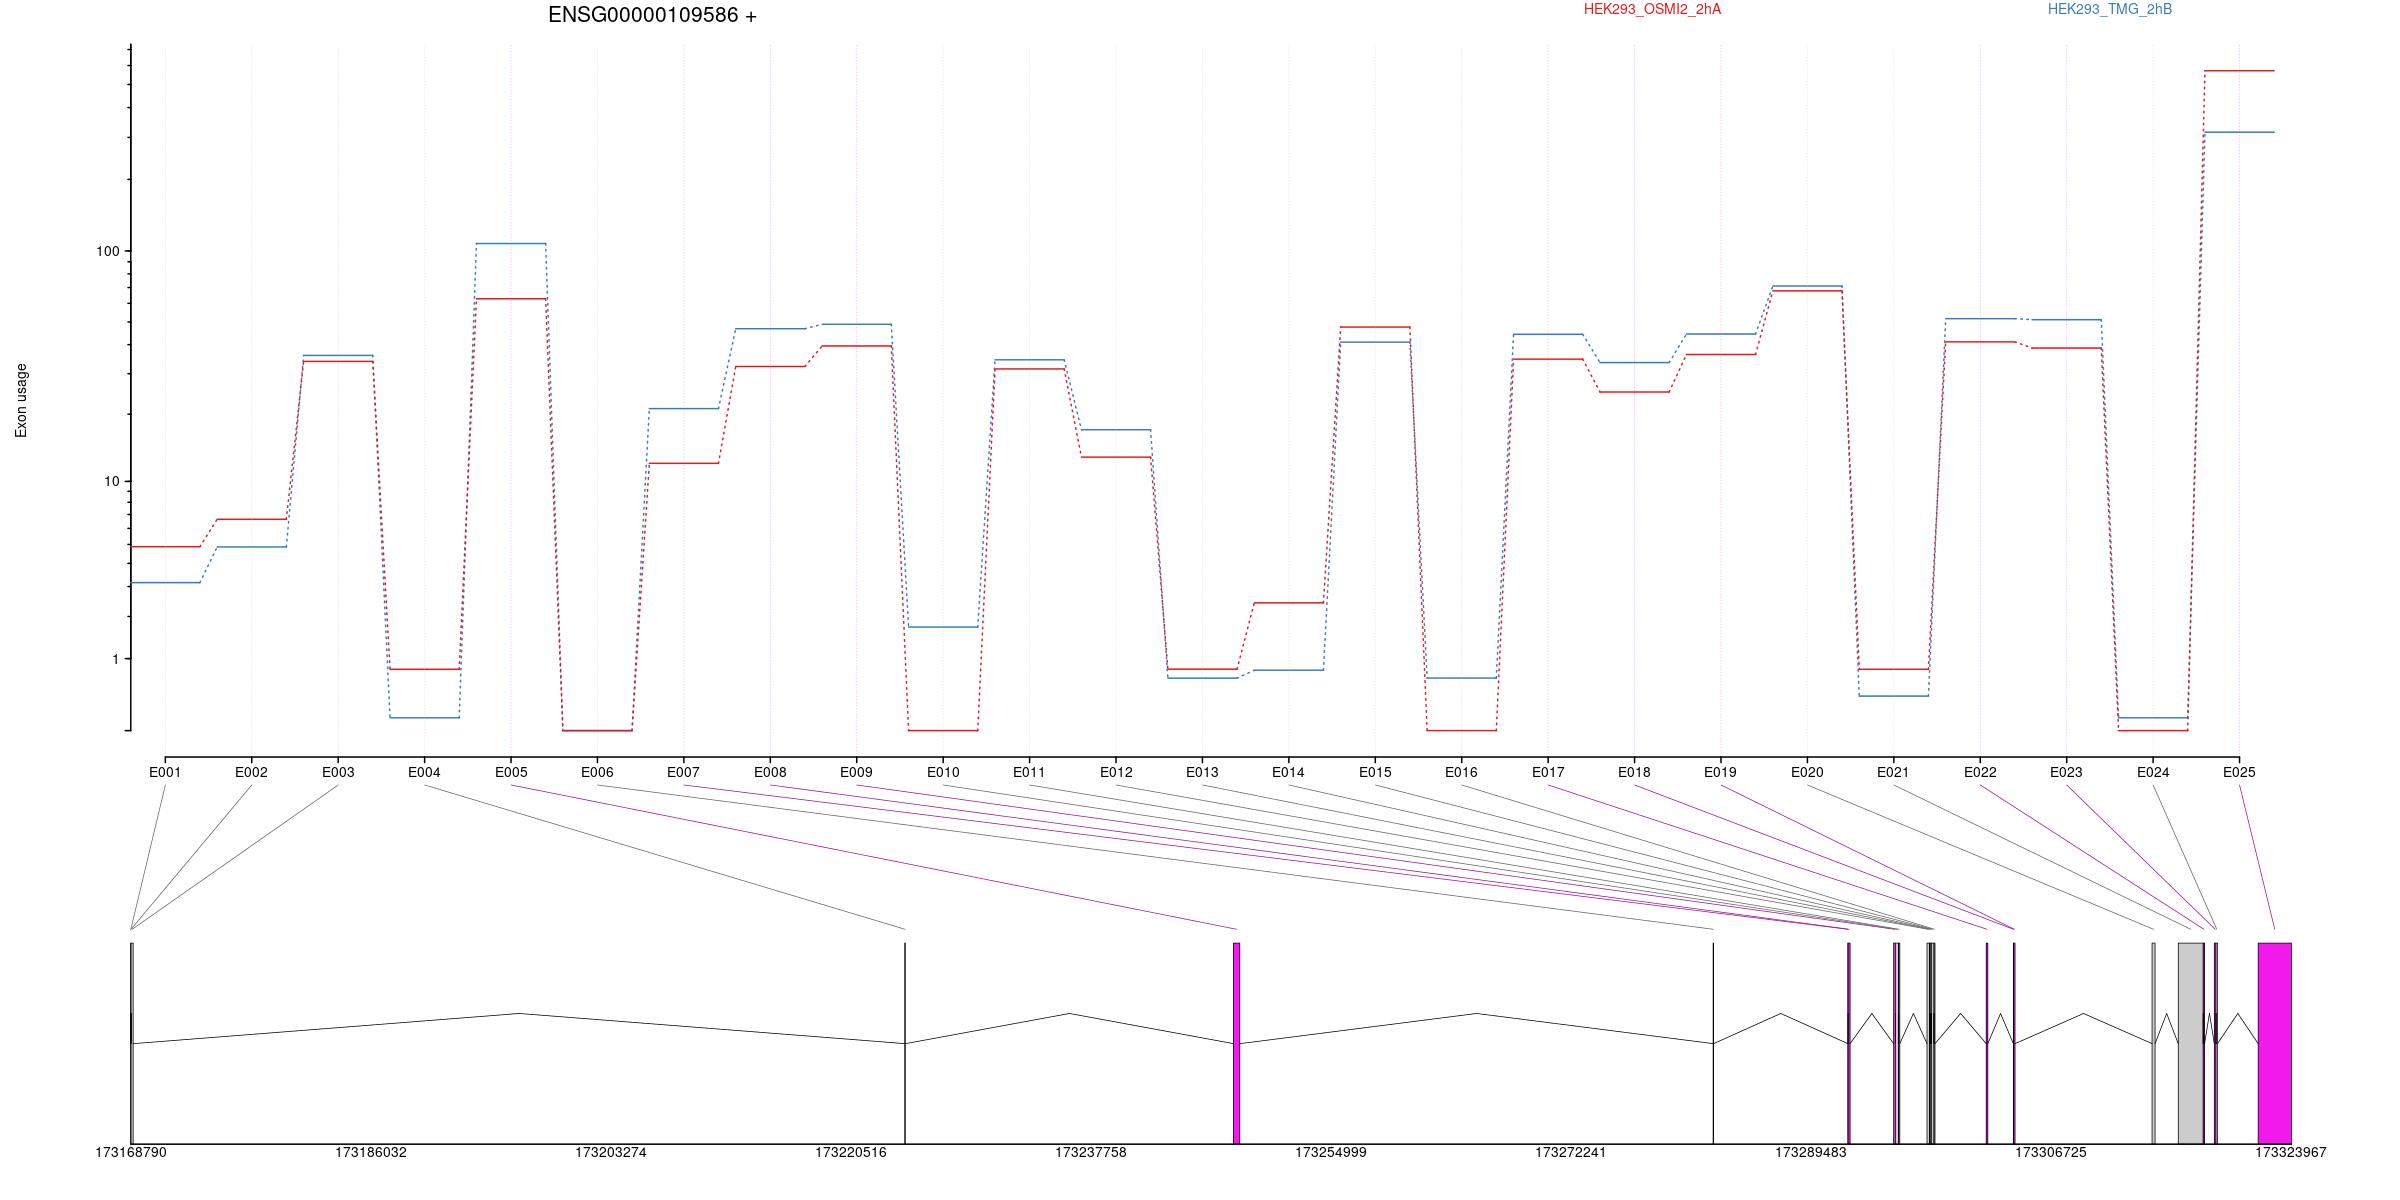
Task: Click the red E025 usage line segment
Action: tap(2239, 71)
